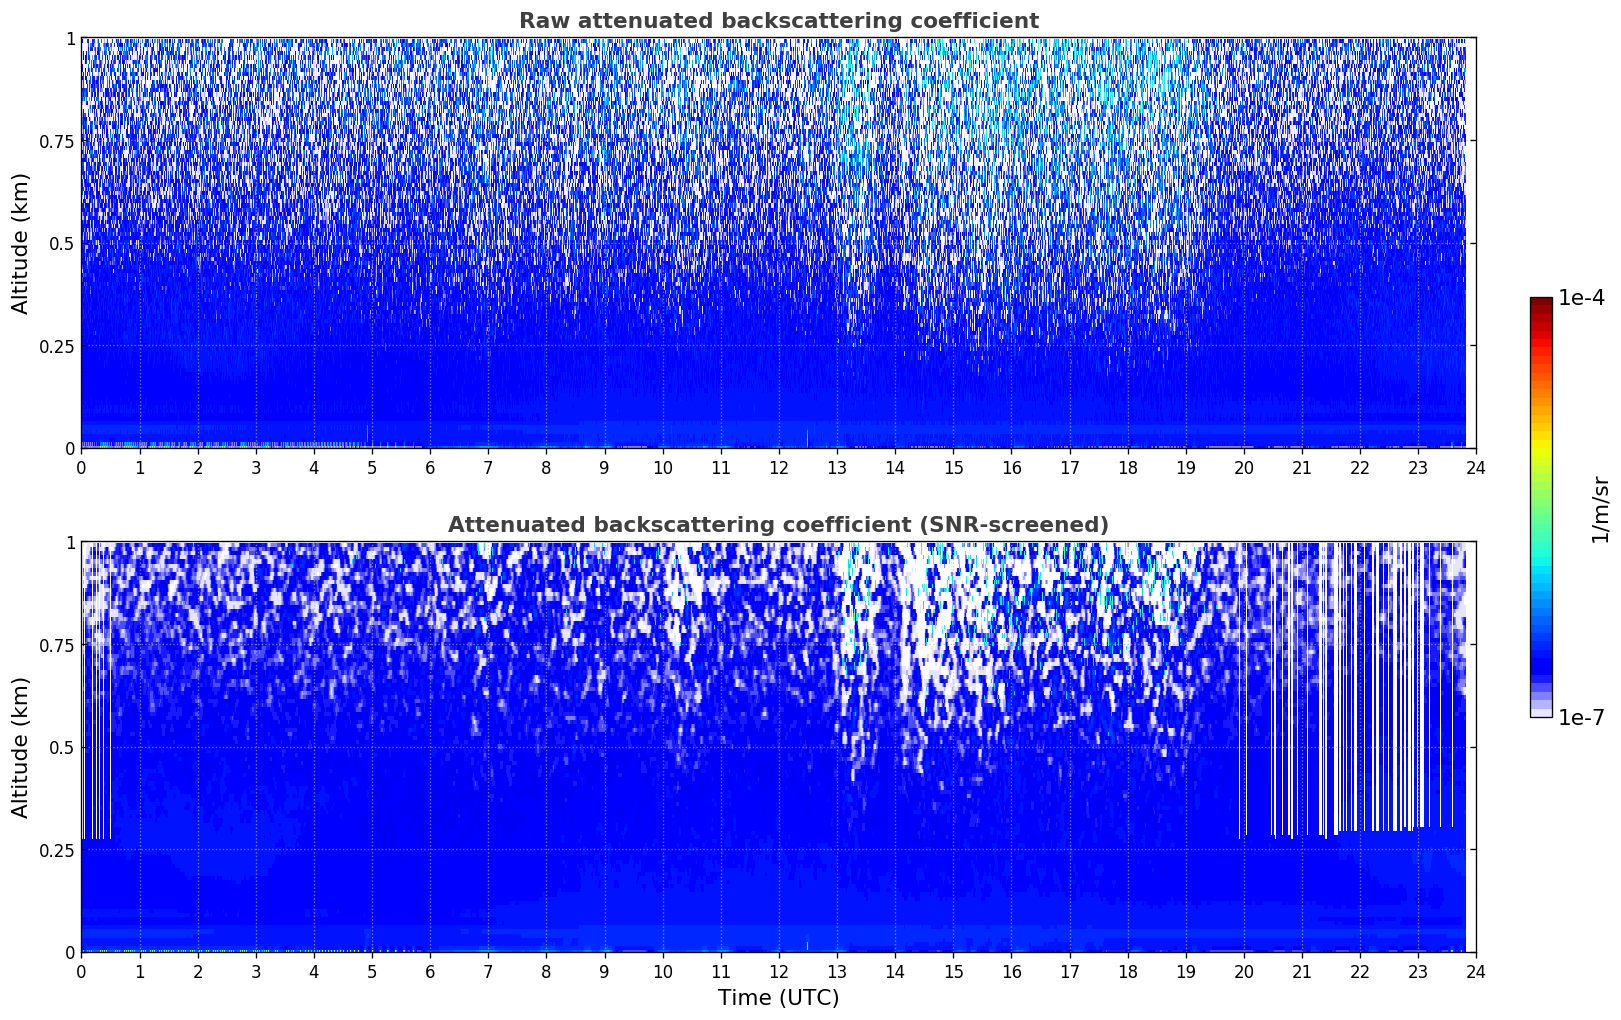
Task: Select the '1/m/sr' colorbar unit label
Action: click(x=1600, y=508)
